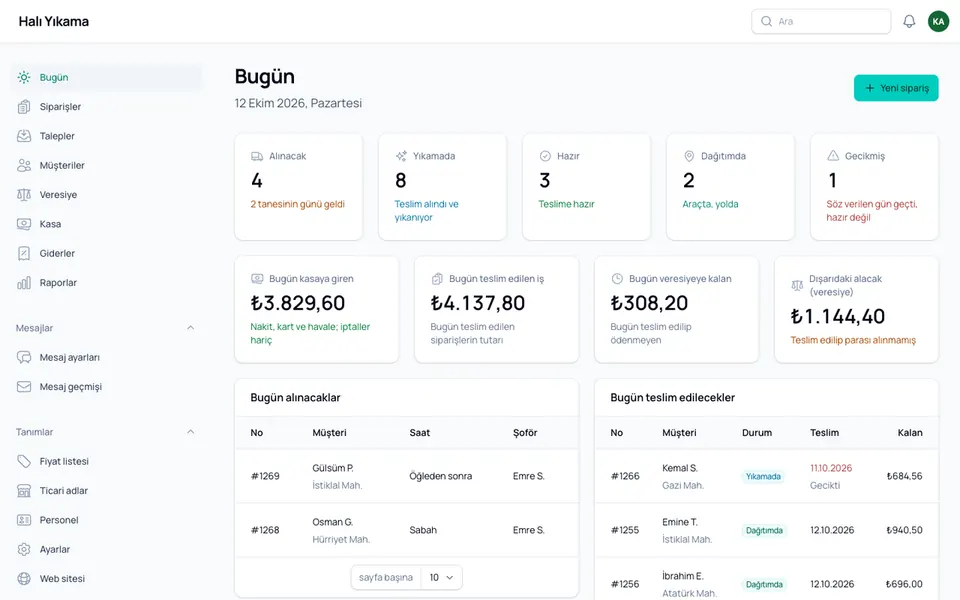Click order number #1268
The height and width of the screenshot is (600, 960).
coord(265,530)
